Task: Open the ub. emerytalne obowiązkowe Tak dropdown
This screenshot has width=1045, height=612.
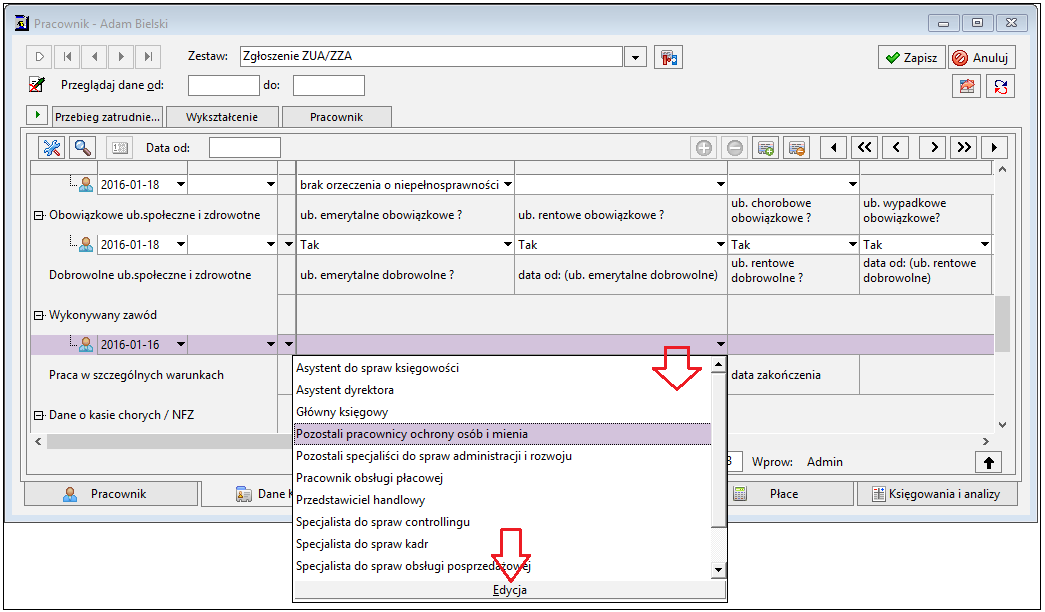Action: (508, 245)
